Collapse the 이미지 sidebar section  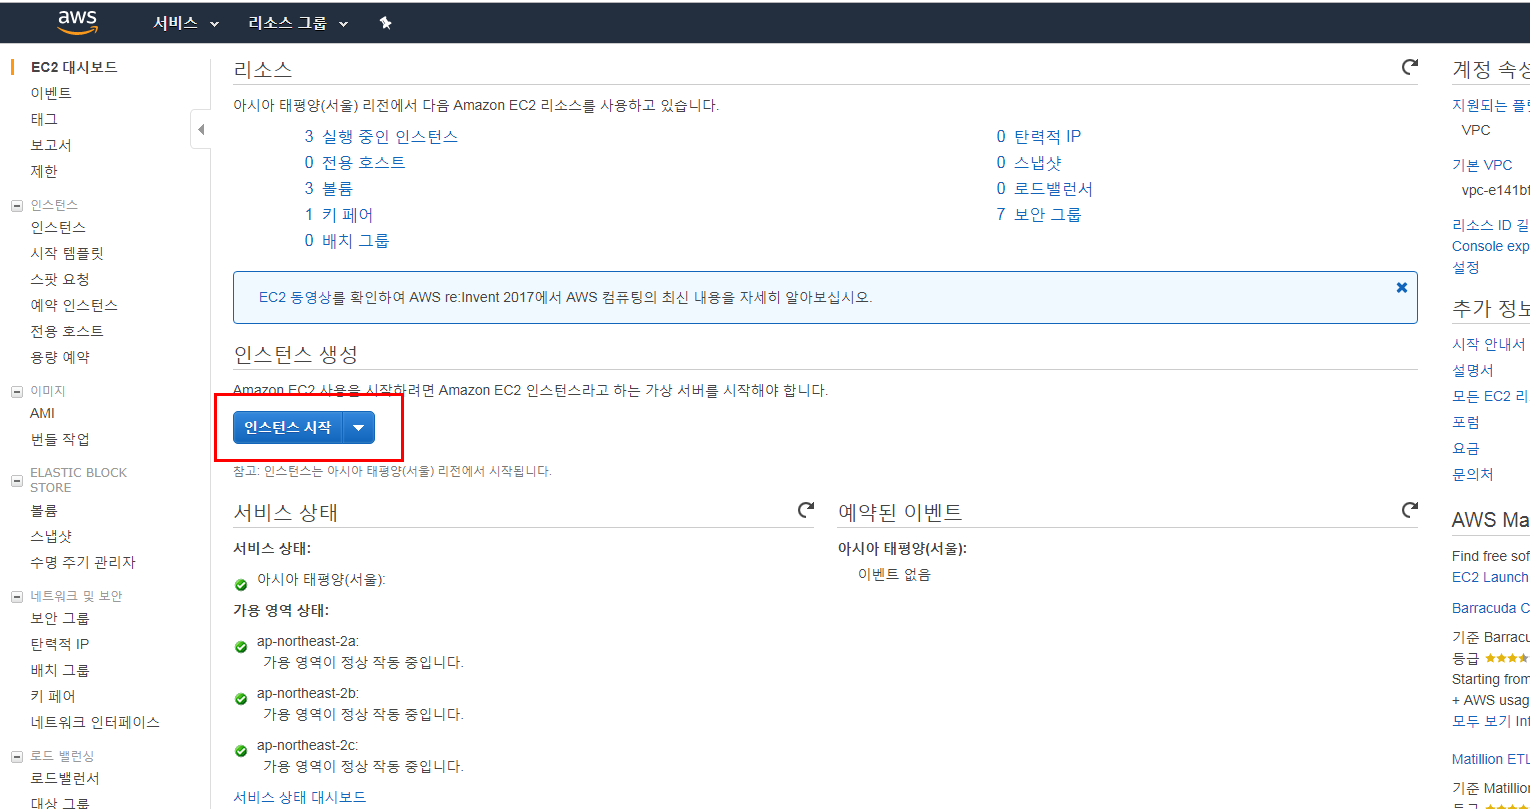tap(17, 392)
